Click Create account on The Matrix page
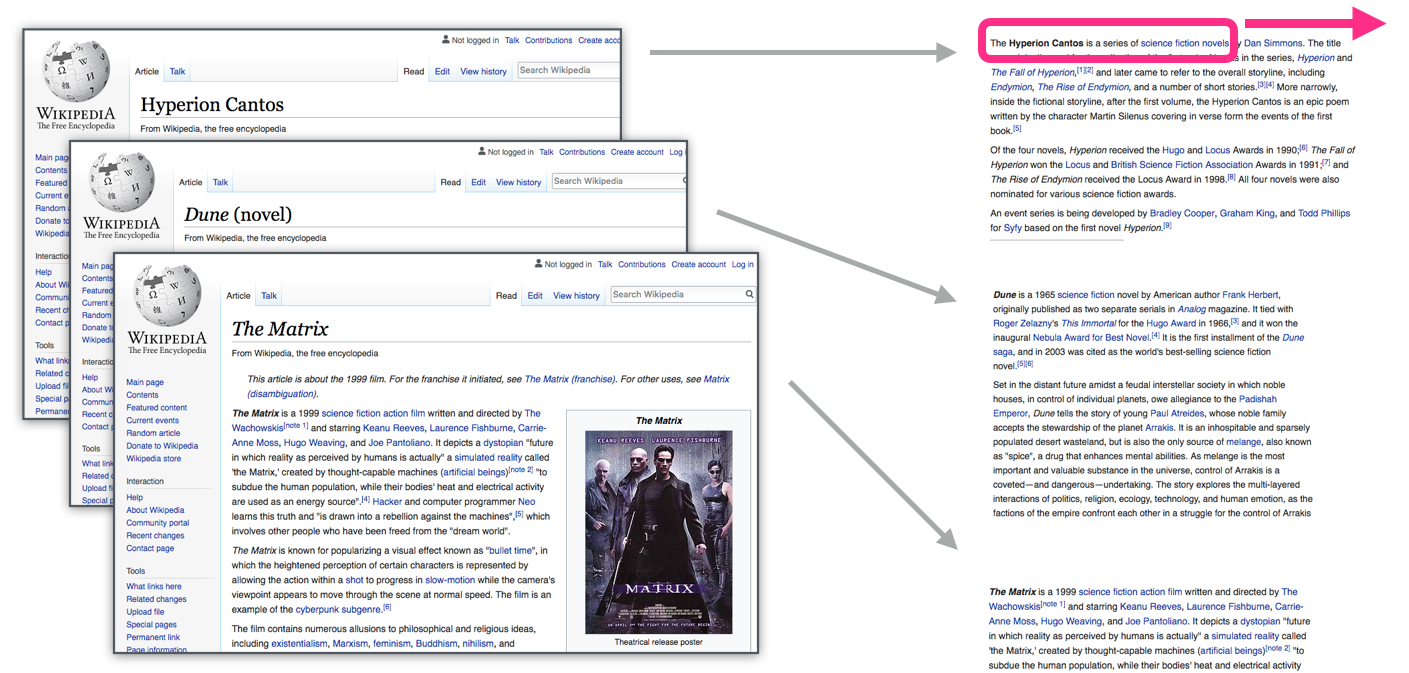Viewport: 1409px width, 673px height. tap(698, 265)
